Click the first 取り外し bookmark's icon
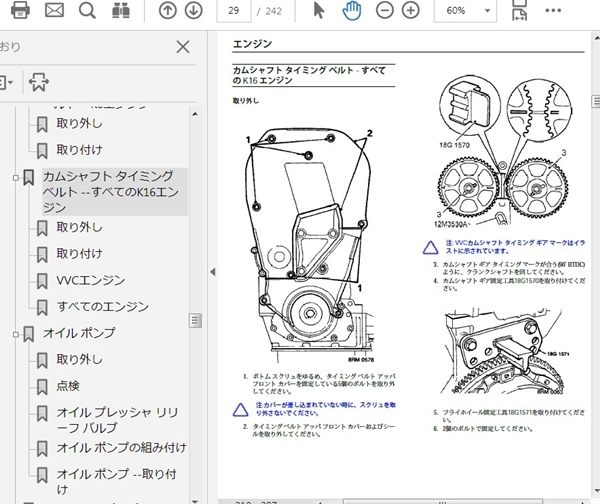600x504 pixels. [42, 124]
